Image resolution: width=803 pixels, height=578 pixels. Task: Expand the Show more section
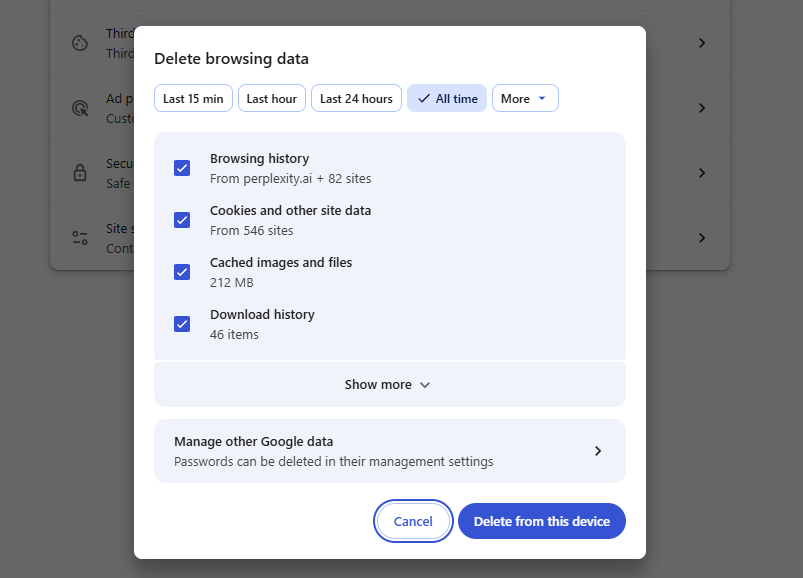390,384
